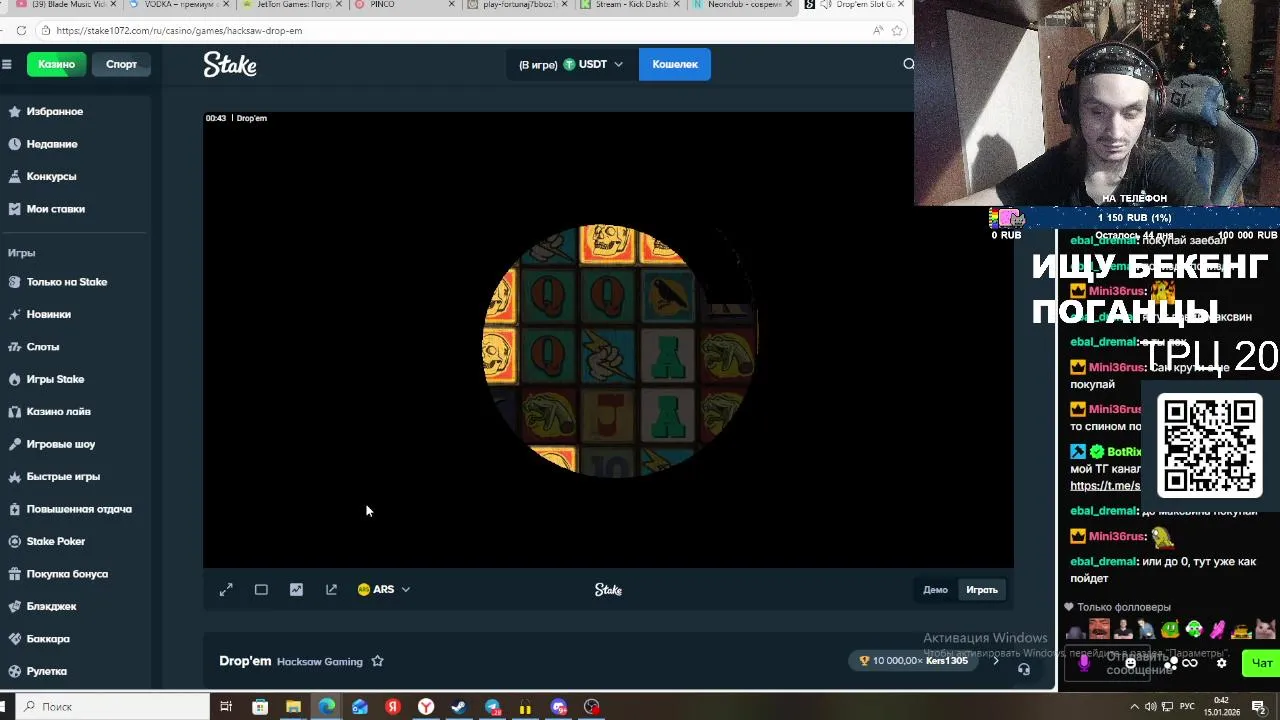Image resolution: width=1280 pixels, height=720 pixels.
Task: Open Stake Poker category
Action: [56, 541]
